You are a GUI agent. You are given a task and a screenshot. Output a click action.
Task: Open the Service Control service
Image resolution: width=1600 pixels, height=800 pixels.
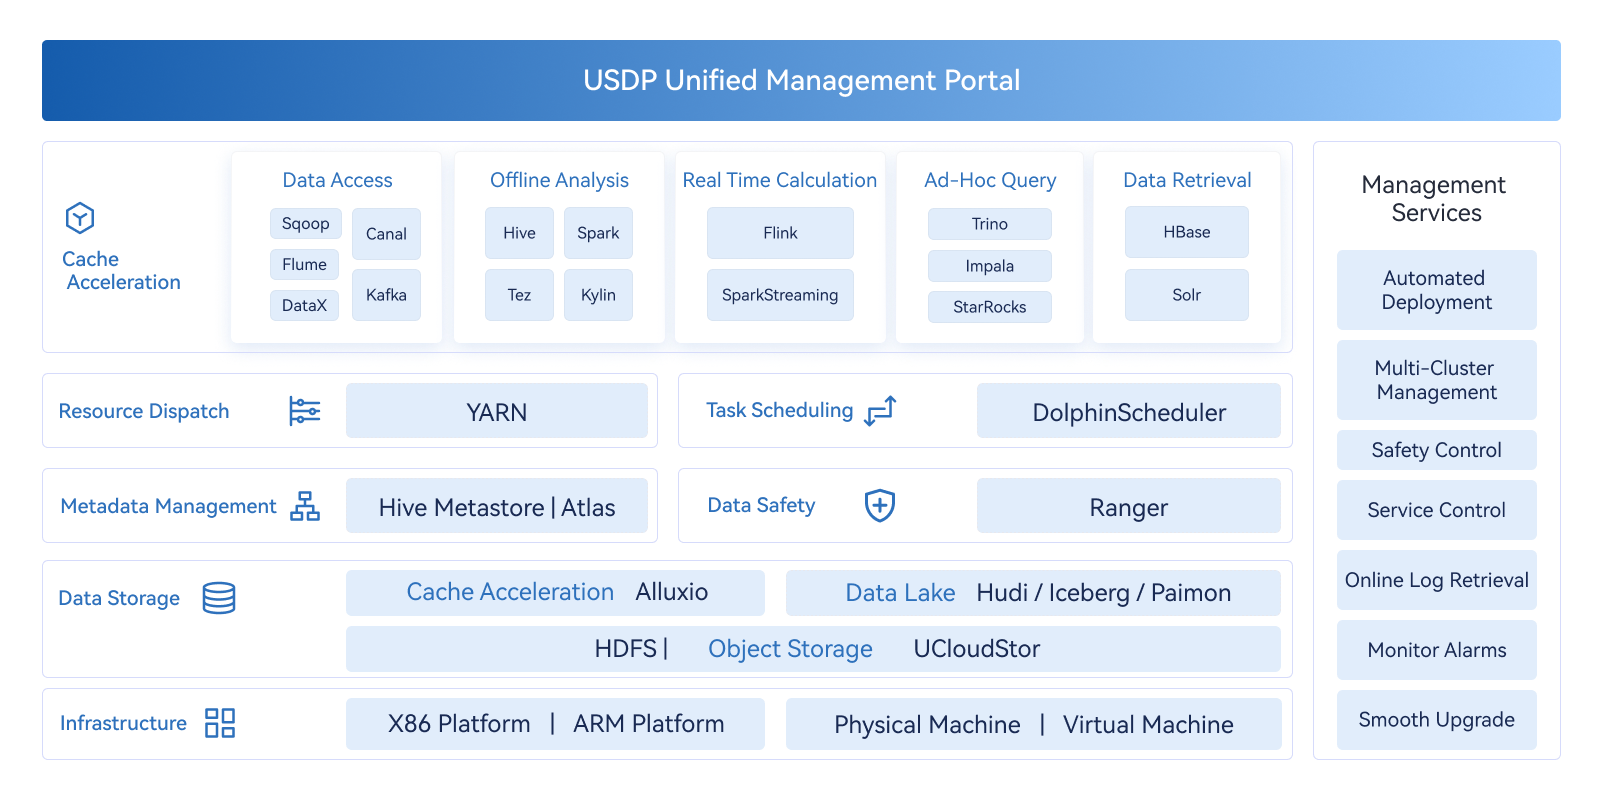[x=1437, y=510]
